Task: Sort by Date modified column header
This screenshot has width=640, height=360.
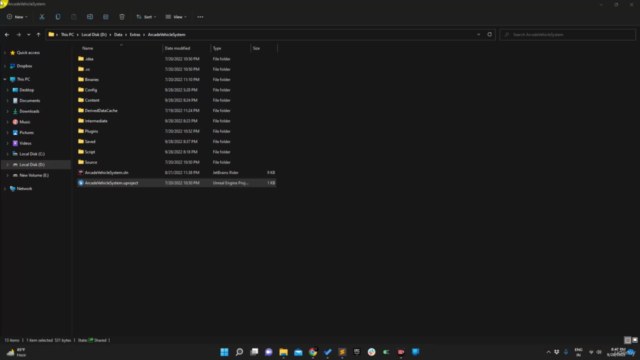Action: click(x=178, y=48)
